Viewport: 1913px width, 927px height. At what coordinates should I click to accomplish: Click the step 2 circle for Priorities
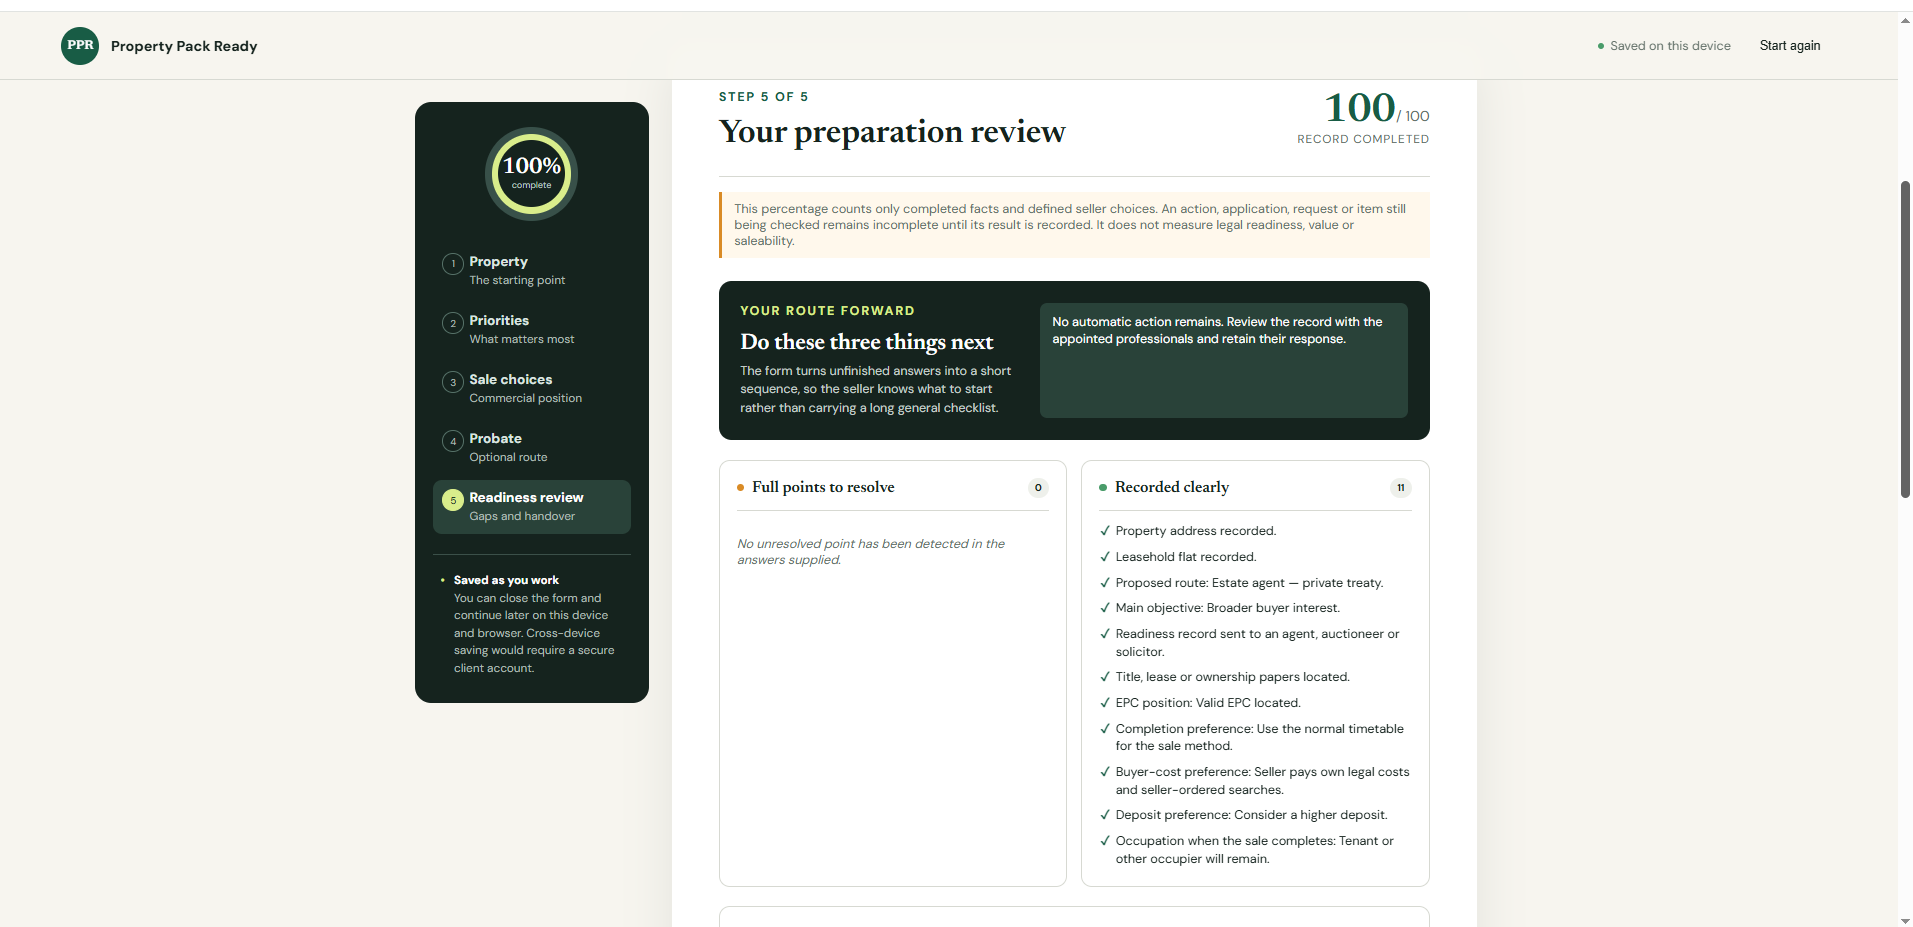click(453, 323)
